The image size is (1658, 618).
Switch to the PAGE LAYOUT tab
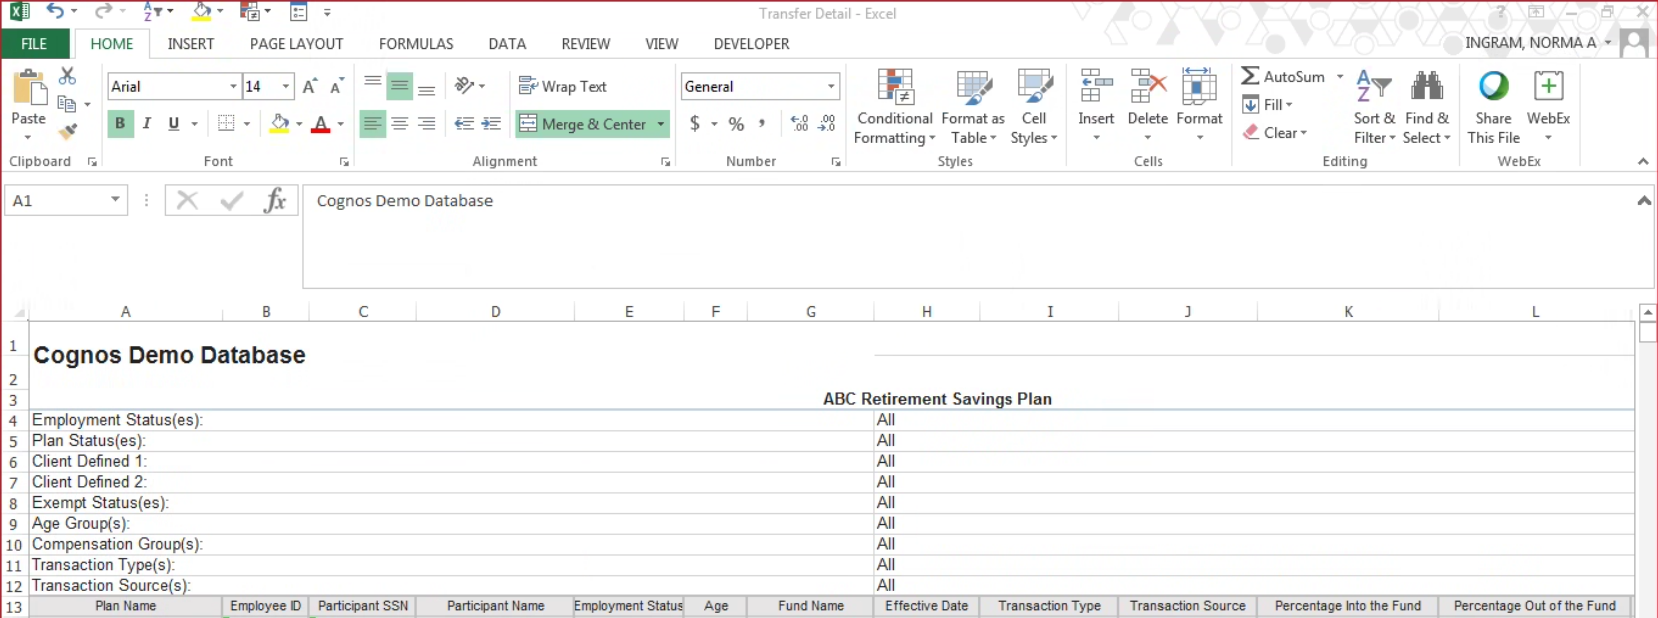point(296,44)
